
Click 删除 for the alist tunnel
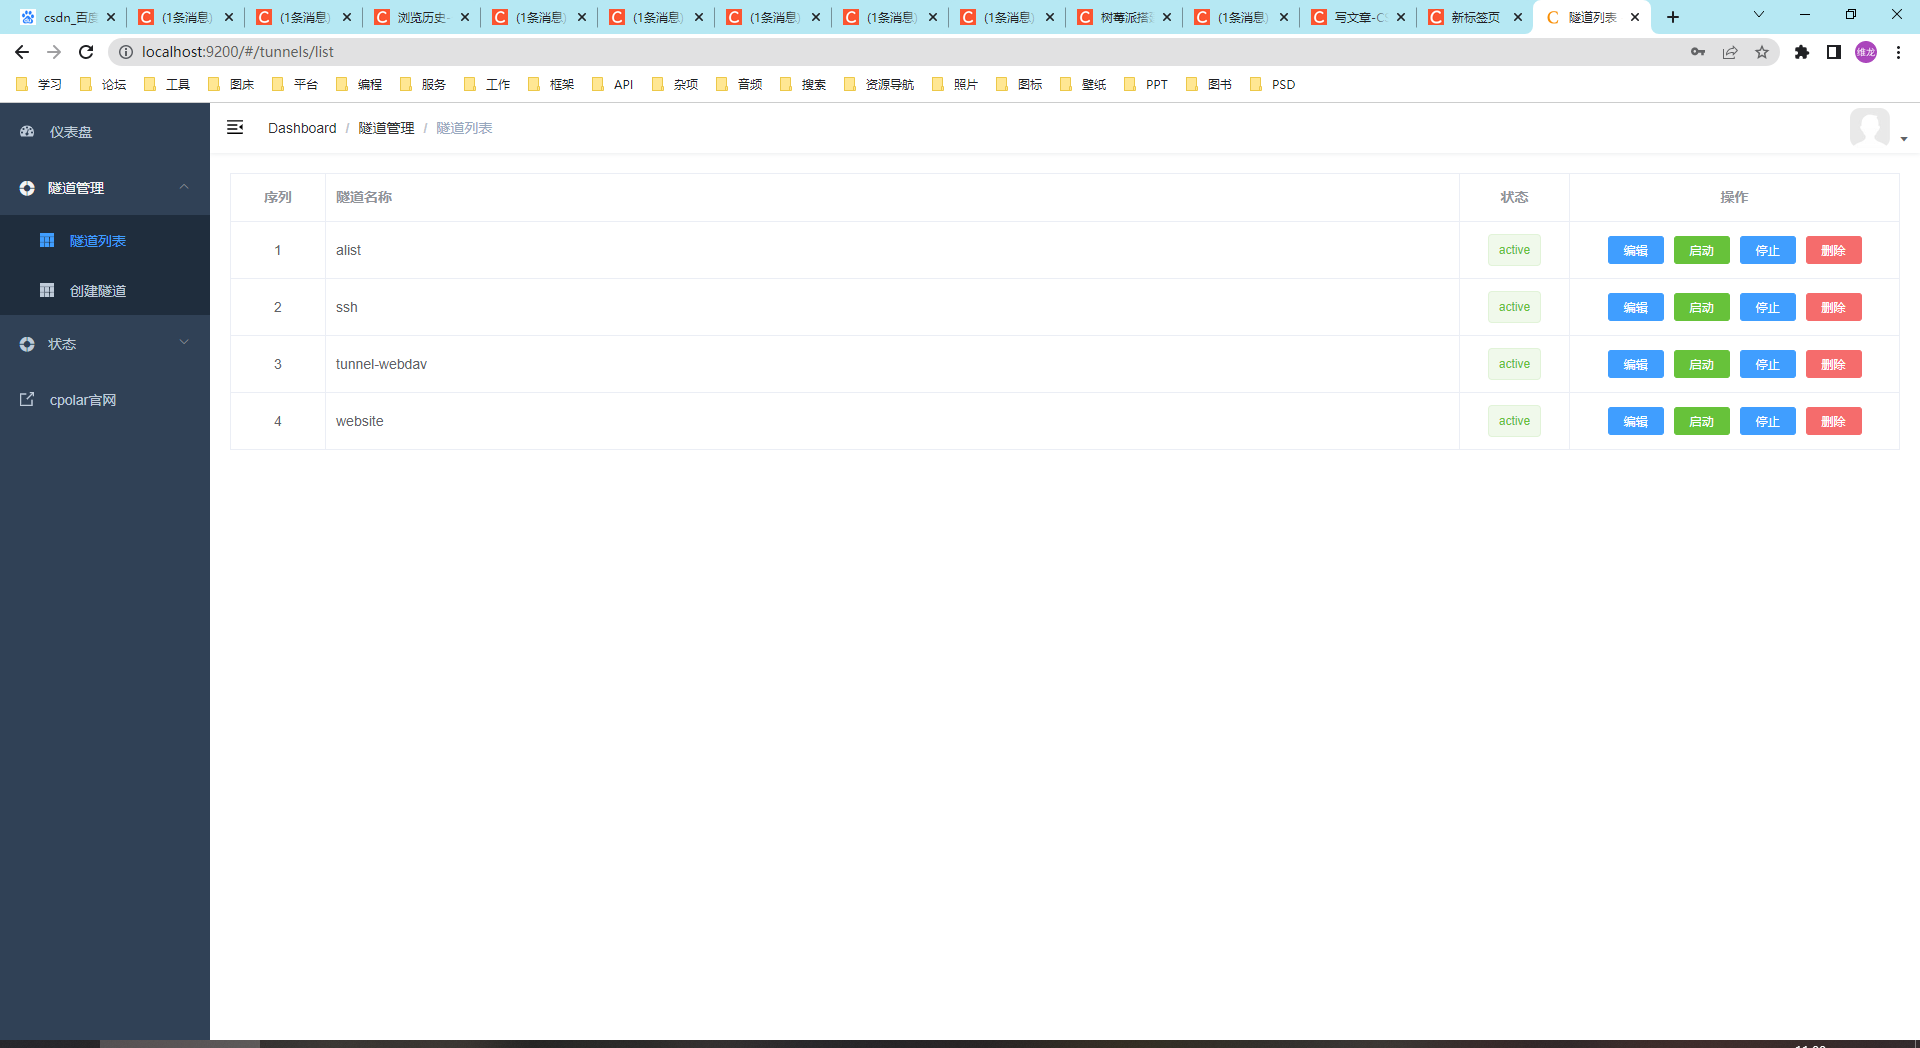(1833, 250)
